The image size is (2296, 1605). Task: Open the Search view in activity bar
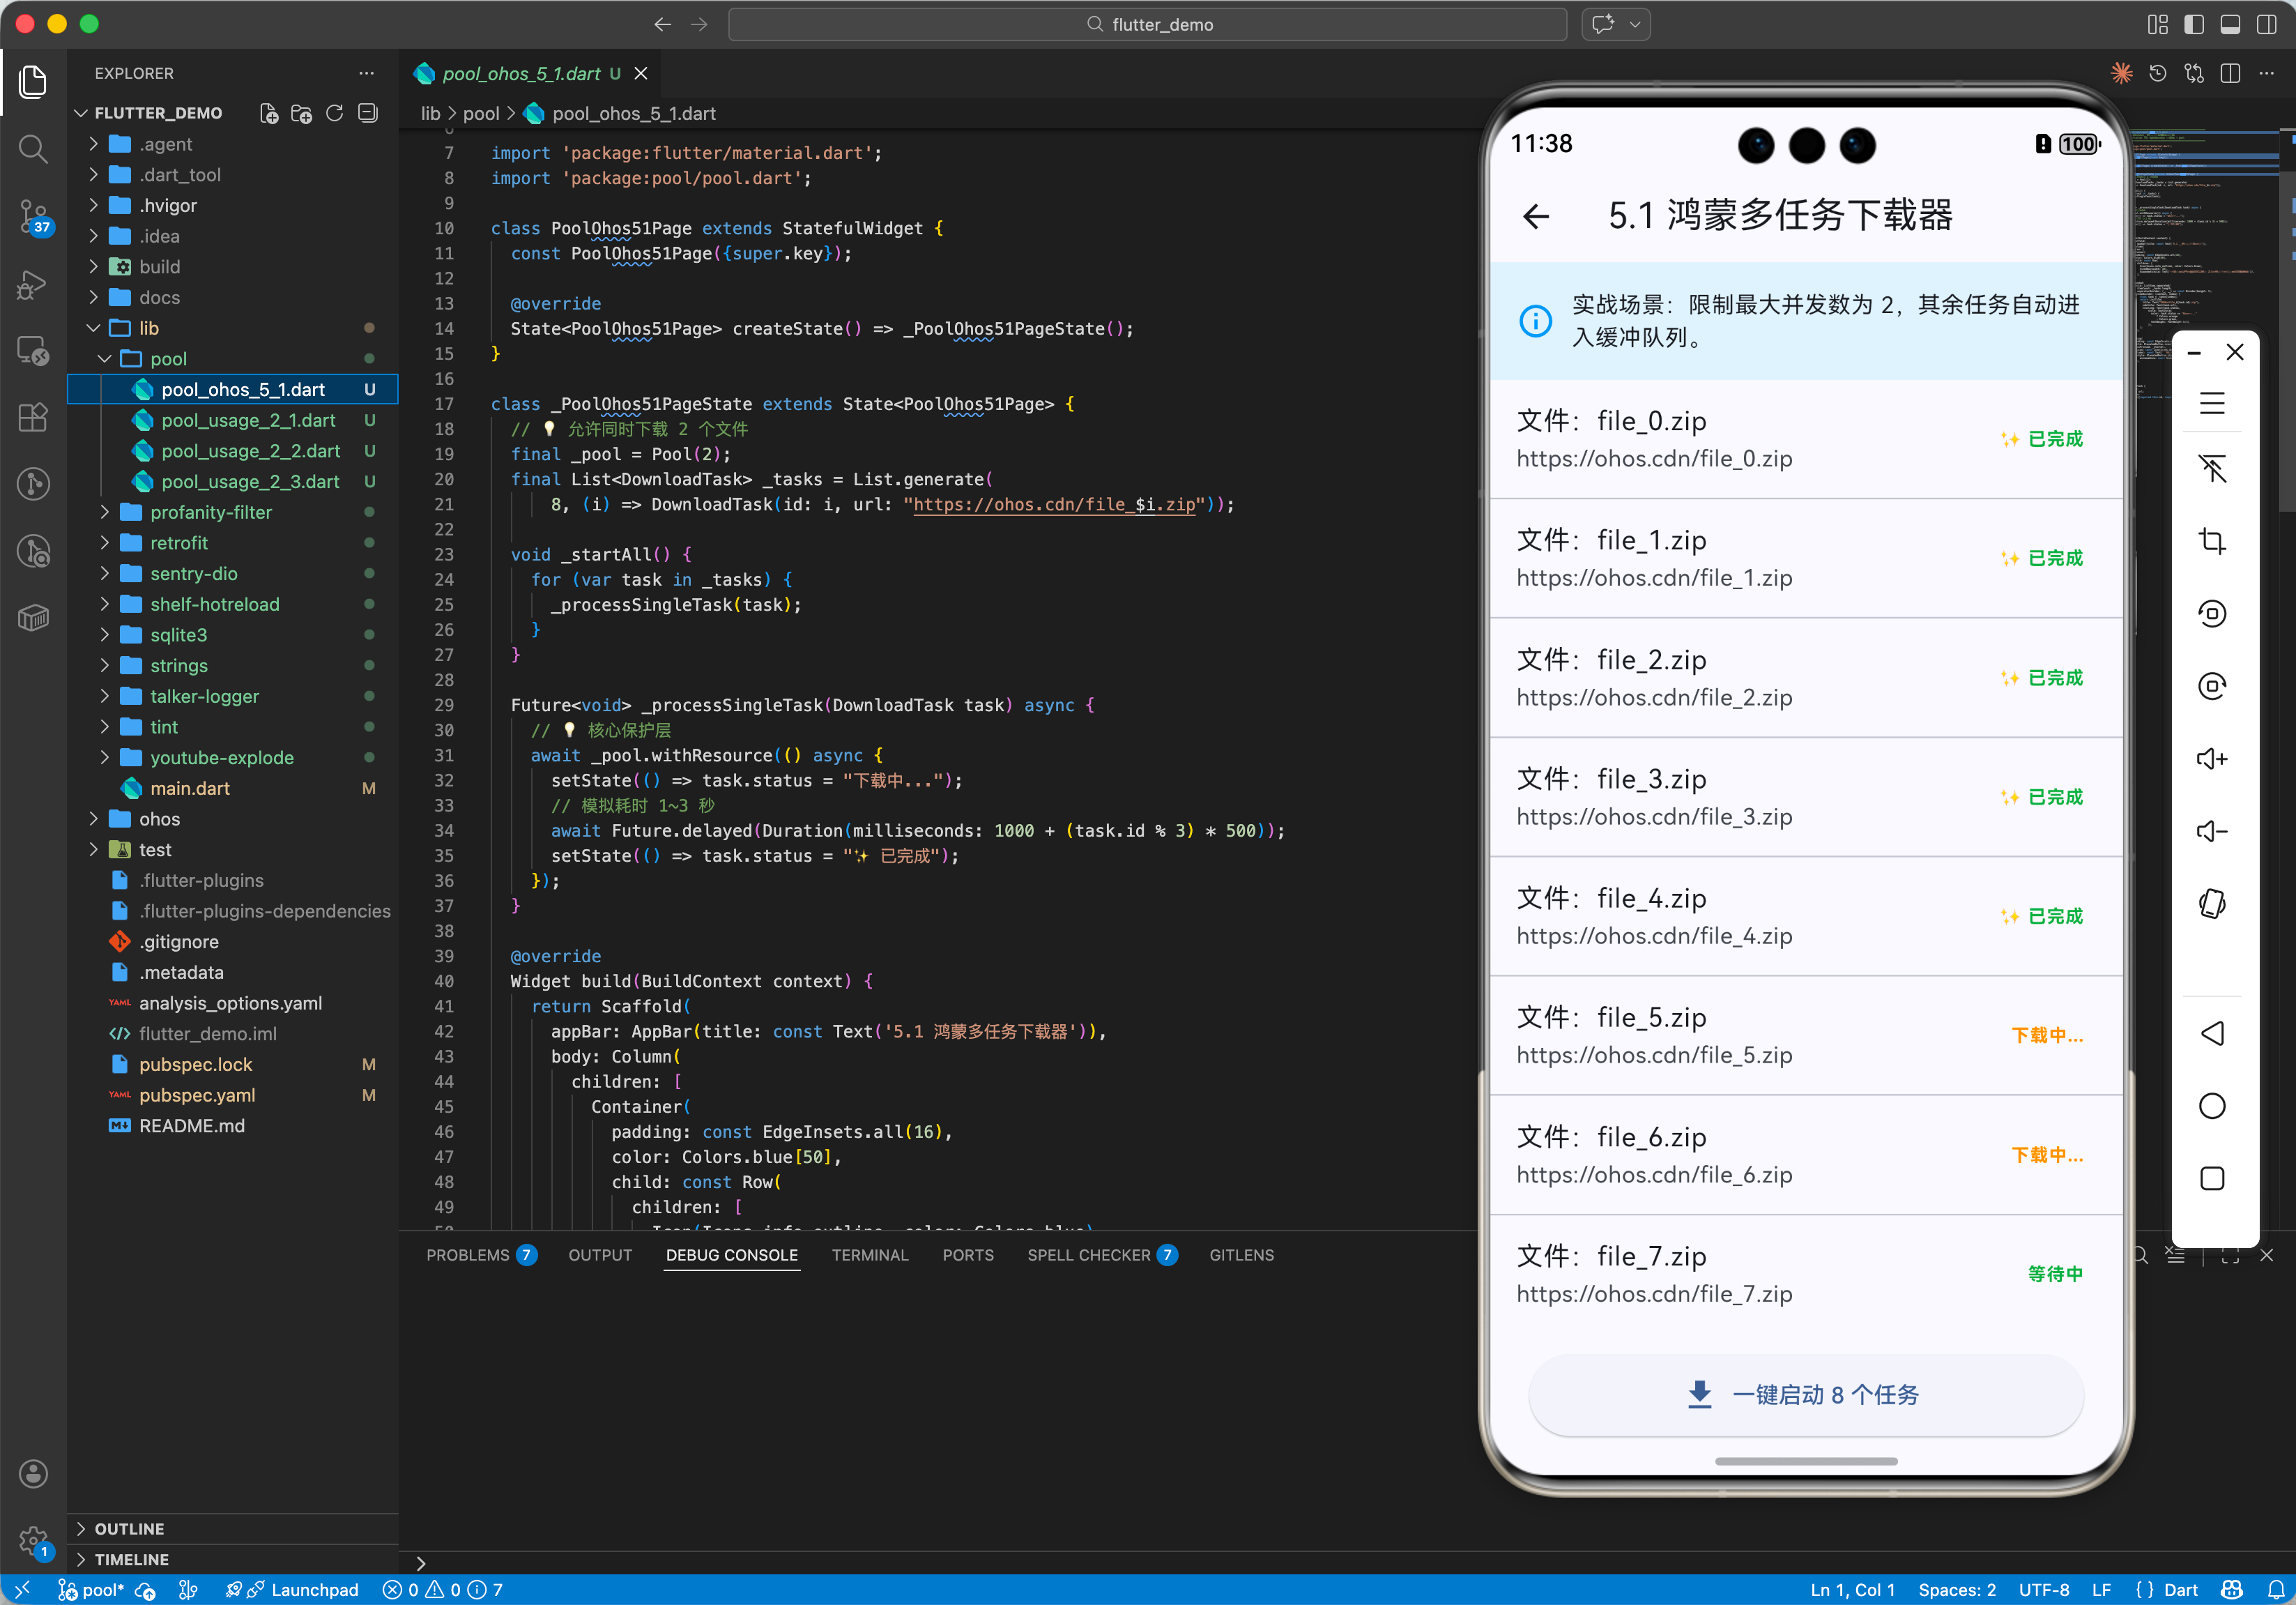coord(33,149)
